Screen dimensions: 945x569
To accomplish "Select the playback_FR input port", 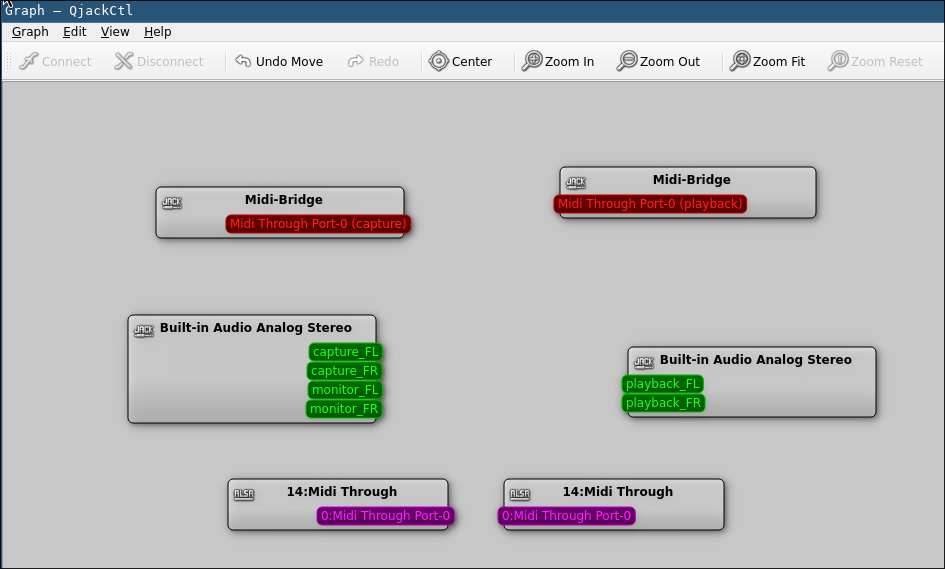I will pyautogui.click(x=663, y=403).
